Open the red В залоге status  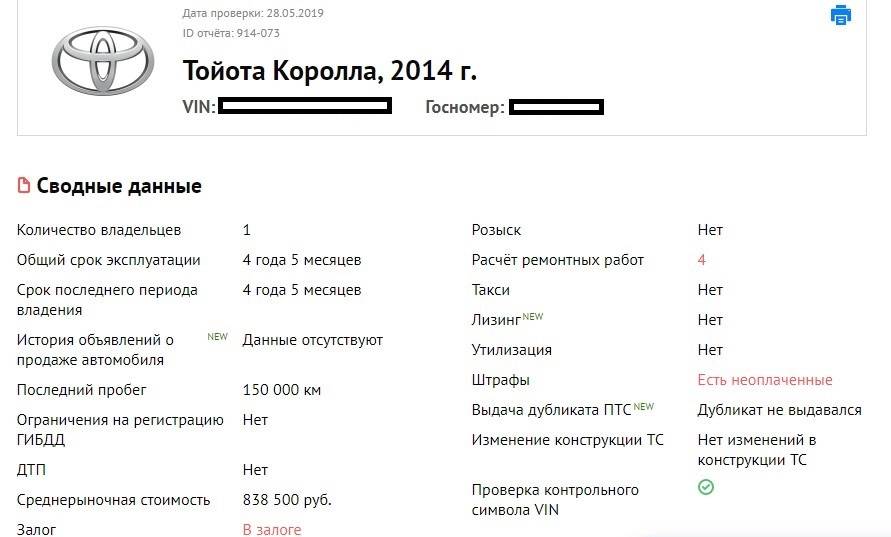point(272,529)
